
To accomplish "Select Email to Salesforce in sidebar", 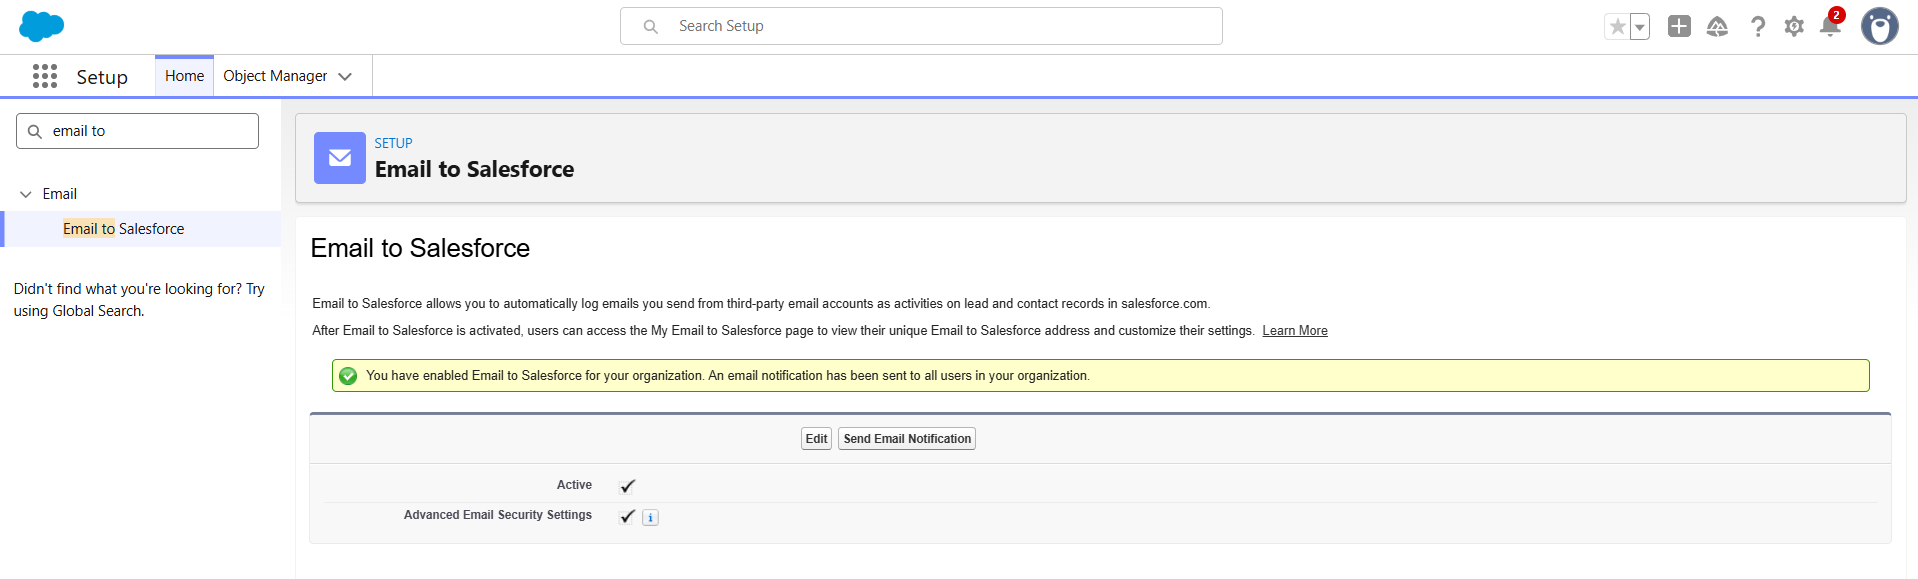I will (123, 229).
